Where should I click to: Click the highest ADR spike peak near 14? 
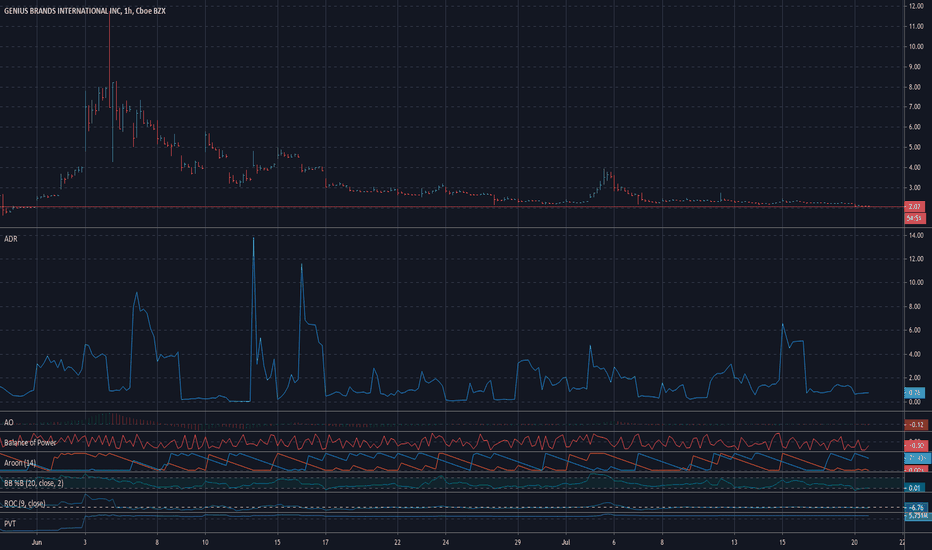253,239
